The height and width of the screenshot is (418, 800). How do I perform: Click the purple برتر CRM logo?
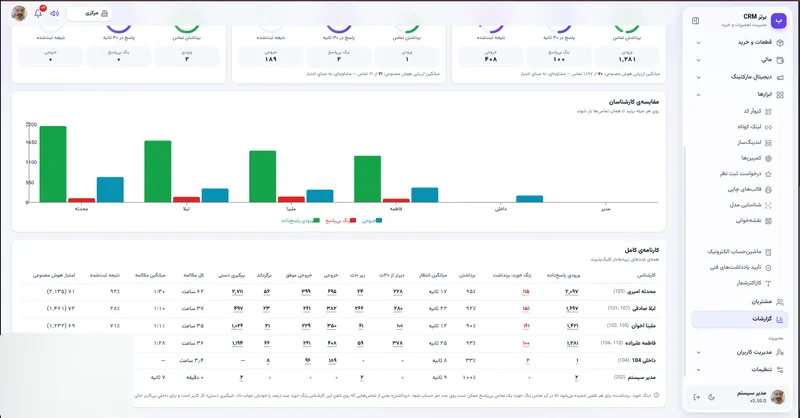coord(779,20)
